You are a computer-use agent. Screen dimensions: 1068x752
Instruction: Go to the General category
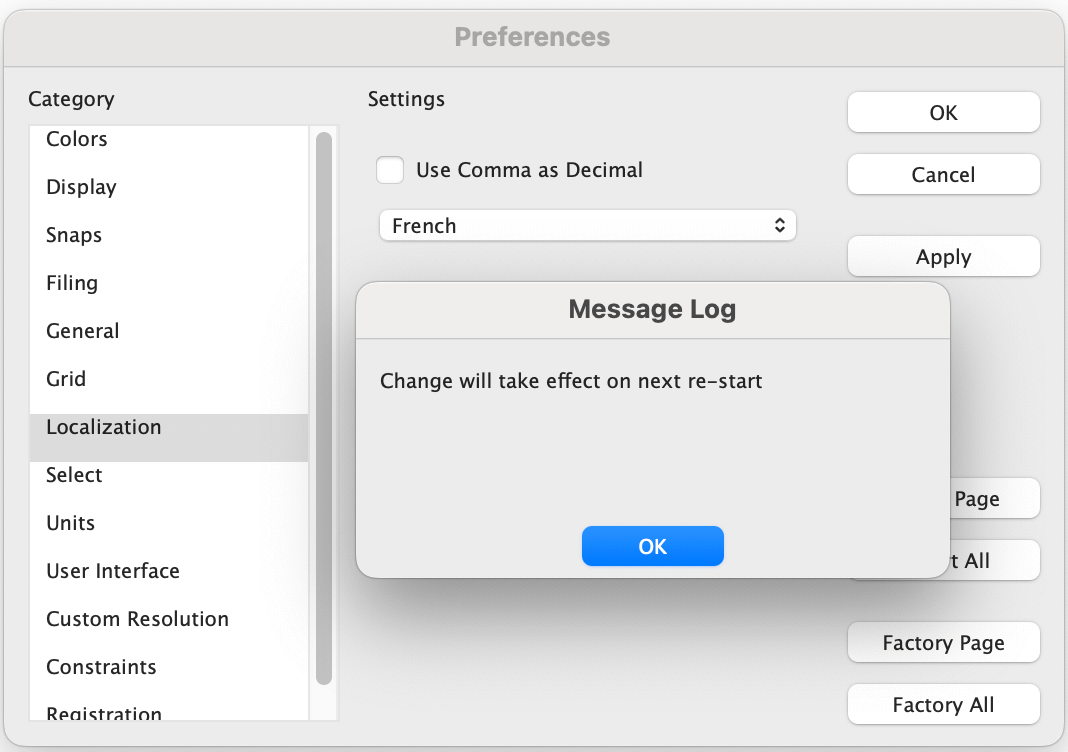tap(83, 331)
